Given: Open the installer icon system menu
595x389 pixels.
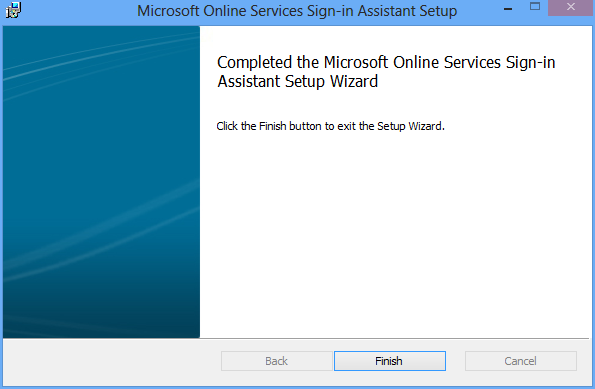Looking at the screenshot, I should 13,10.
